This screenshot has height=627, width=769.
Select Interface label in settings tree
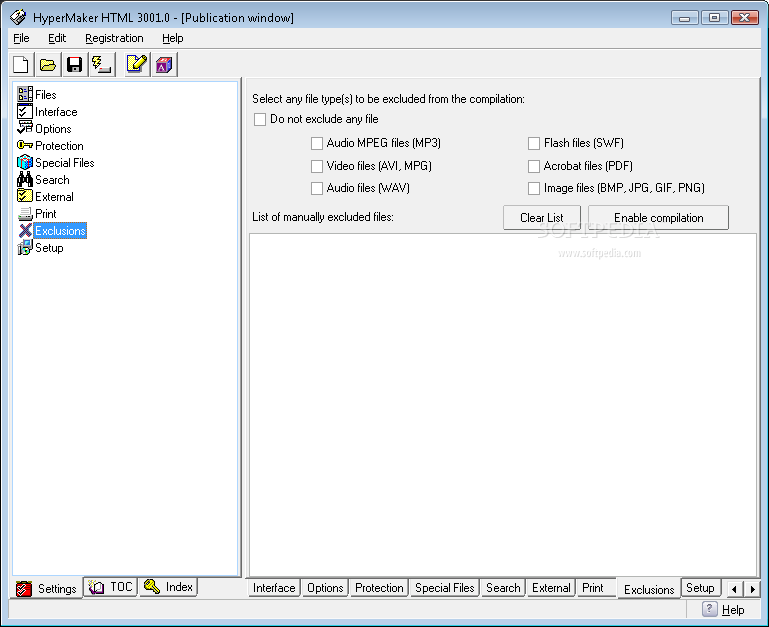click(x=56, y=112)
